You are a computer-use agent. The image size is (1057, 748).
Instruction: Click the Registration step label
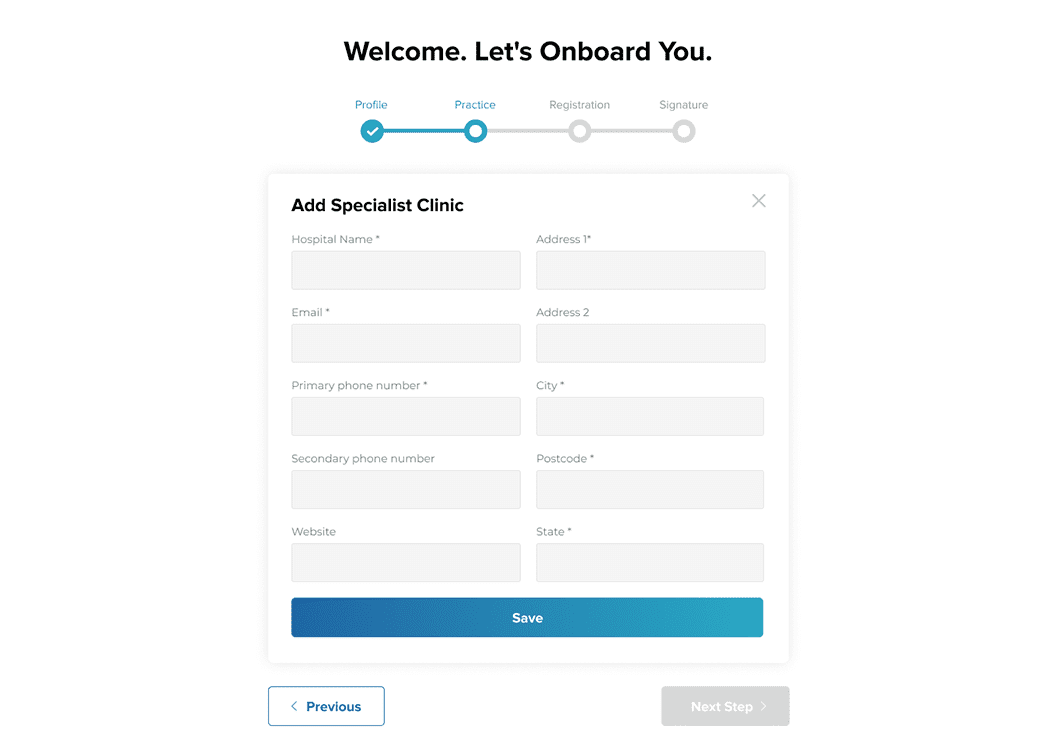tap(579, 105)
